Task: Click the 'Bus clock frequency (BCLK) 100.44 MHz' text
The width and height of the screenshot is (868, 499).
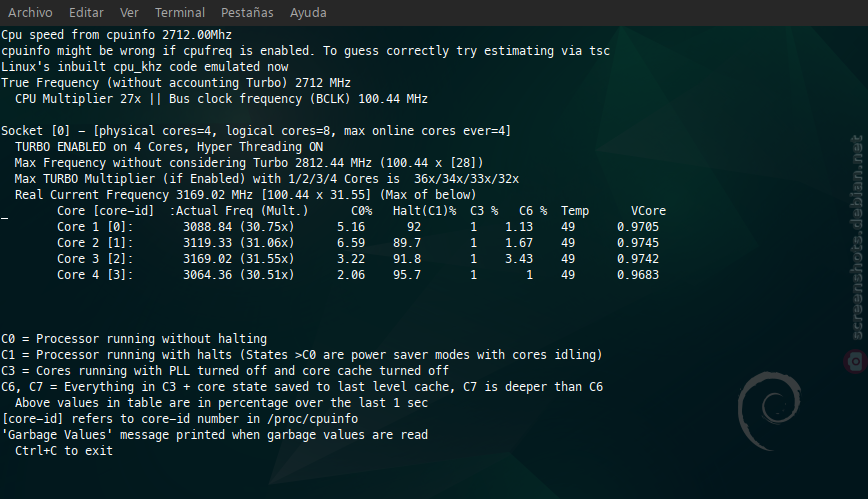Action: tap(298, 99)
